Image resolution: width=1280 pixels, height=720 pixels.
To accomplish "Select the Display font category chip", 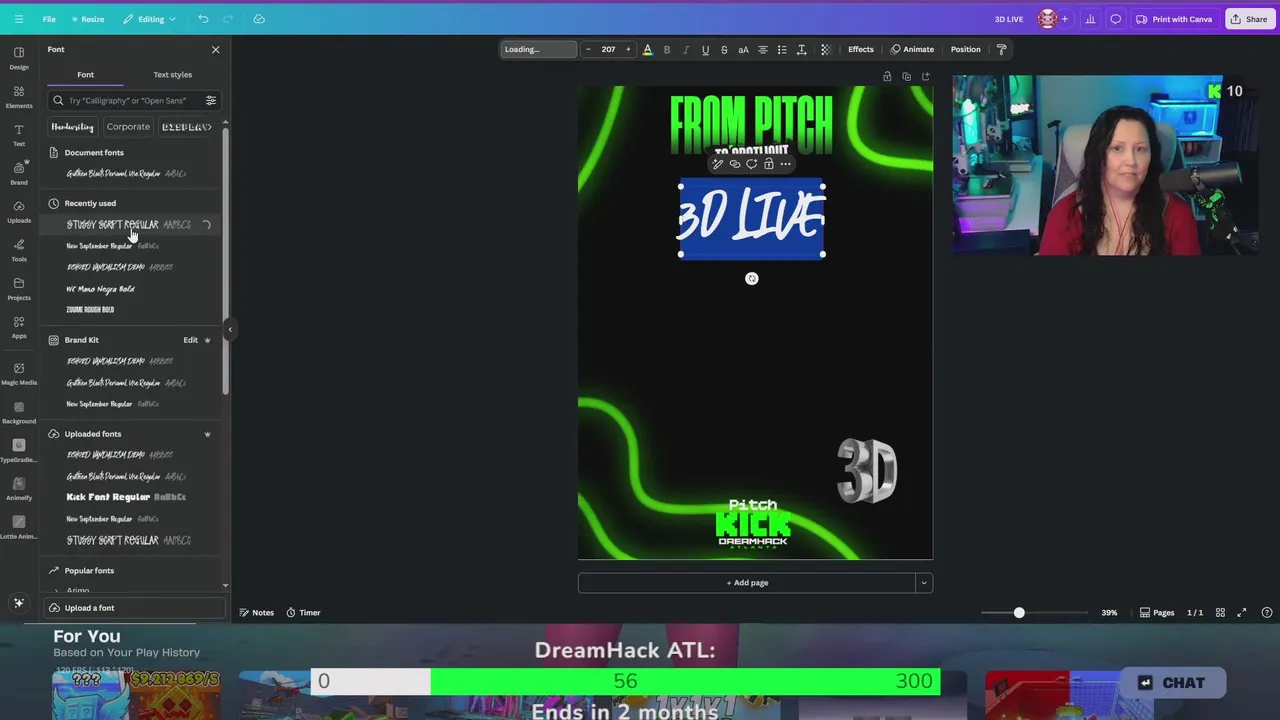I will [x=186, y=127].
